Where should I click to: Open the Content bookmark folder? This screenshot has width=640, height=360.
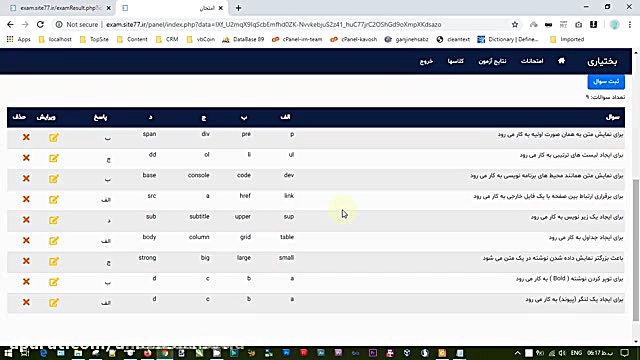pyautogui.click(x=132, y=40)
